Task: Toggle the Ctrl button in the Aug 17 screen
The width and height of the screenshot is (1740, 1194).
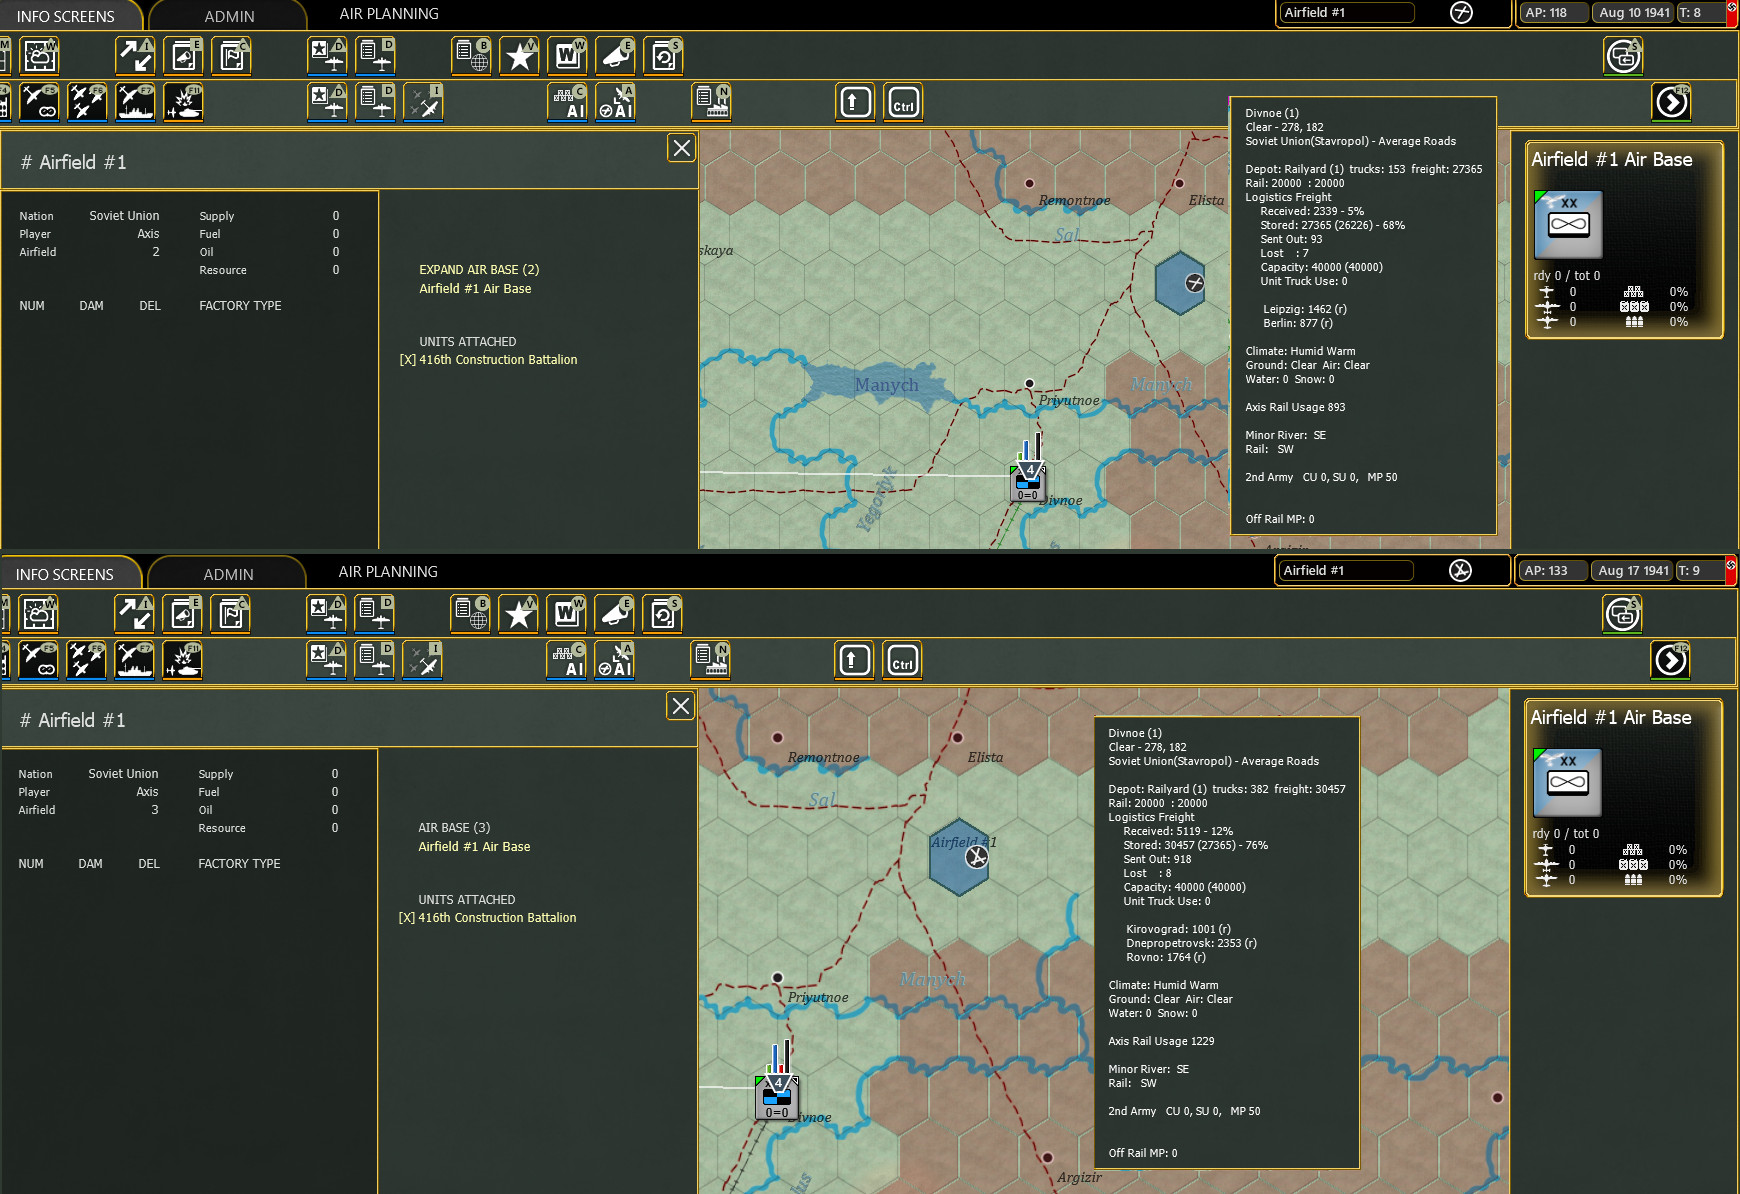Action: [x=903, y=660]
